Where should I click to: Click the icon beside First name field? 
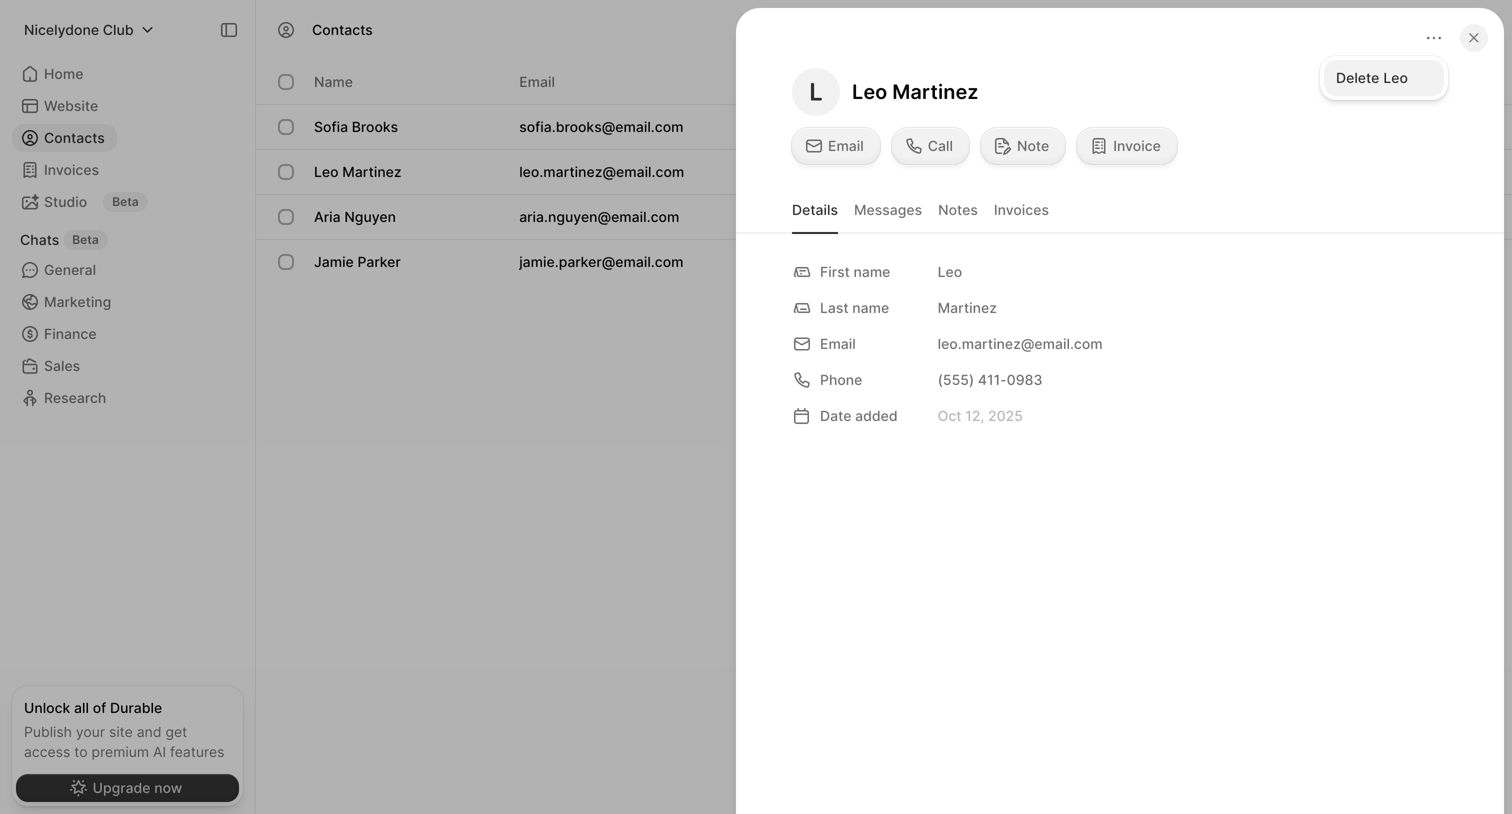point(802,272)
